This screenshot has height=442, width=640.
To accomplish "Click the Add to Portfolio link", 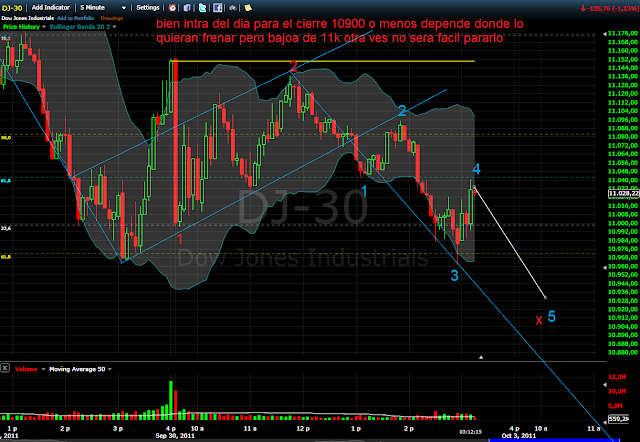I will [76, 18].
